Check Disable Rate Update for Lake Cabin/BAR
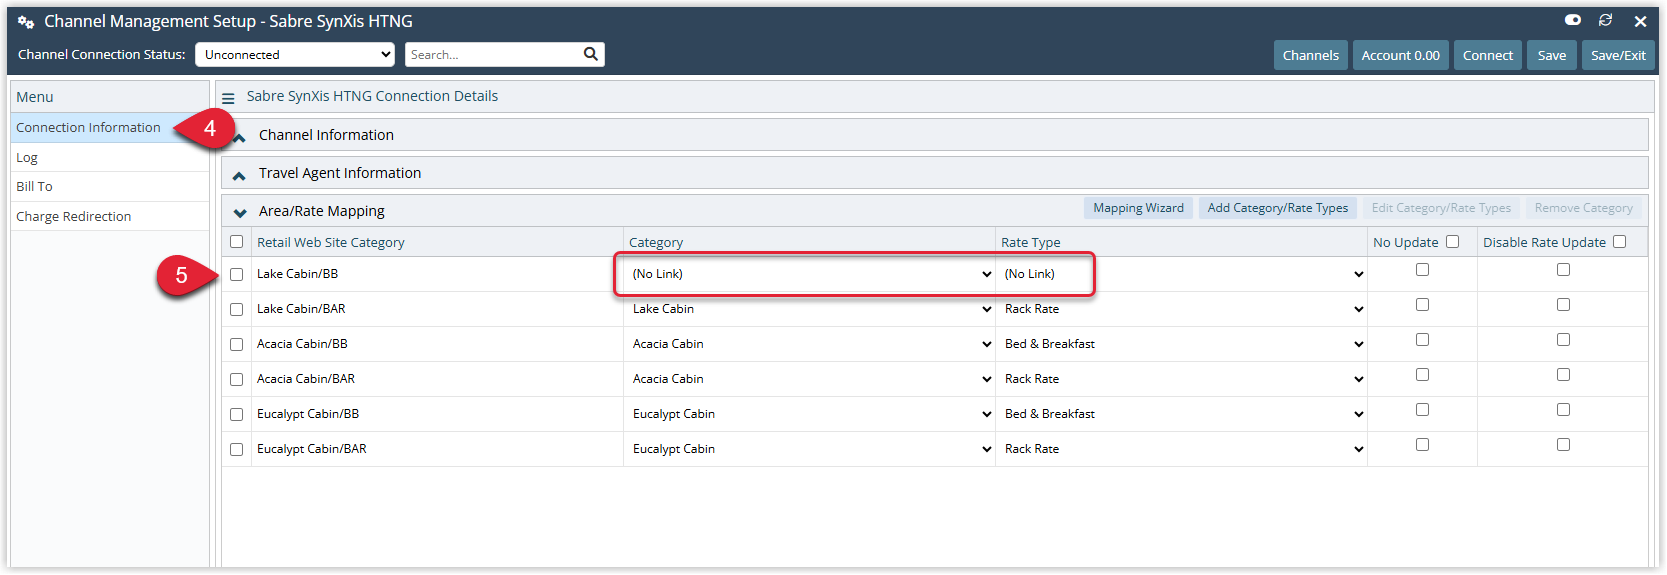The image size is (1667, 575). point(1563,305)
